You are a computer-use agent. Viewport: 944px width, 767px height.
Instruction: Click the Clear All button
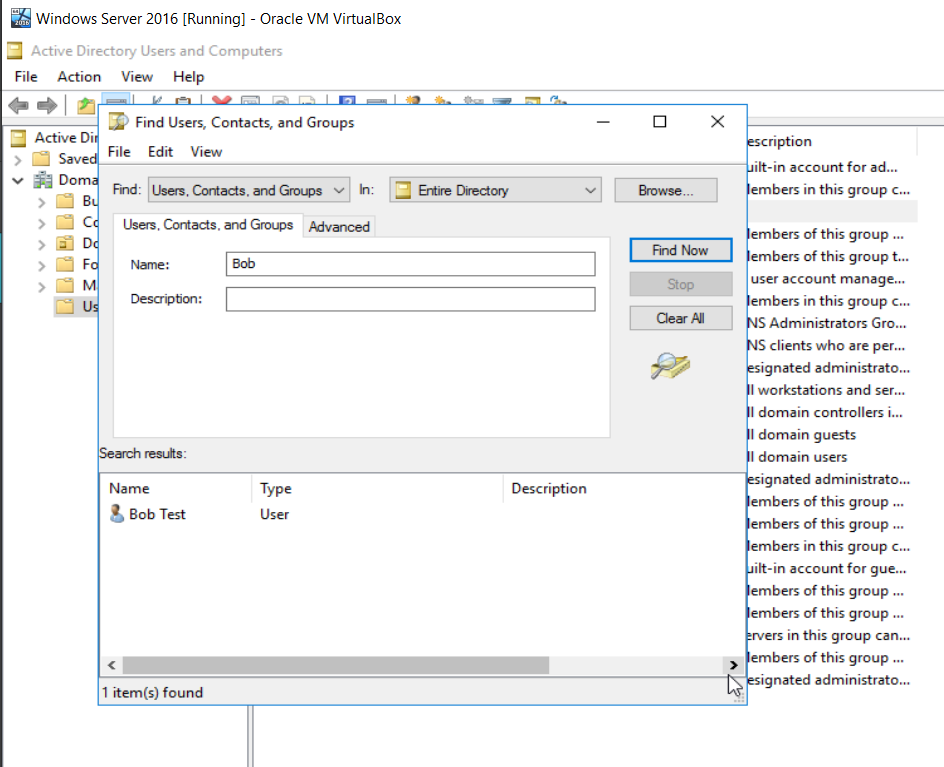680,318
